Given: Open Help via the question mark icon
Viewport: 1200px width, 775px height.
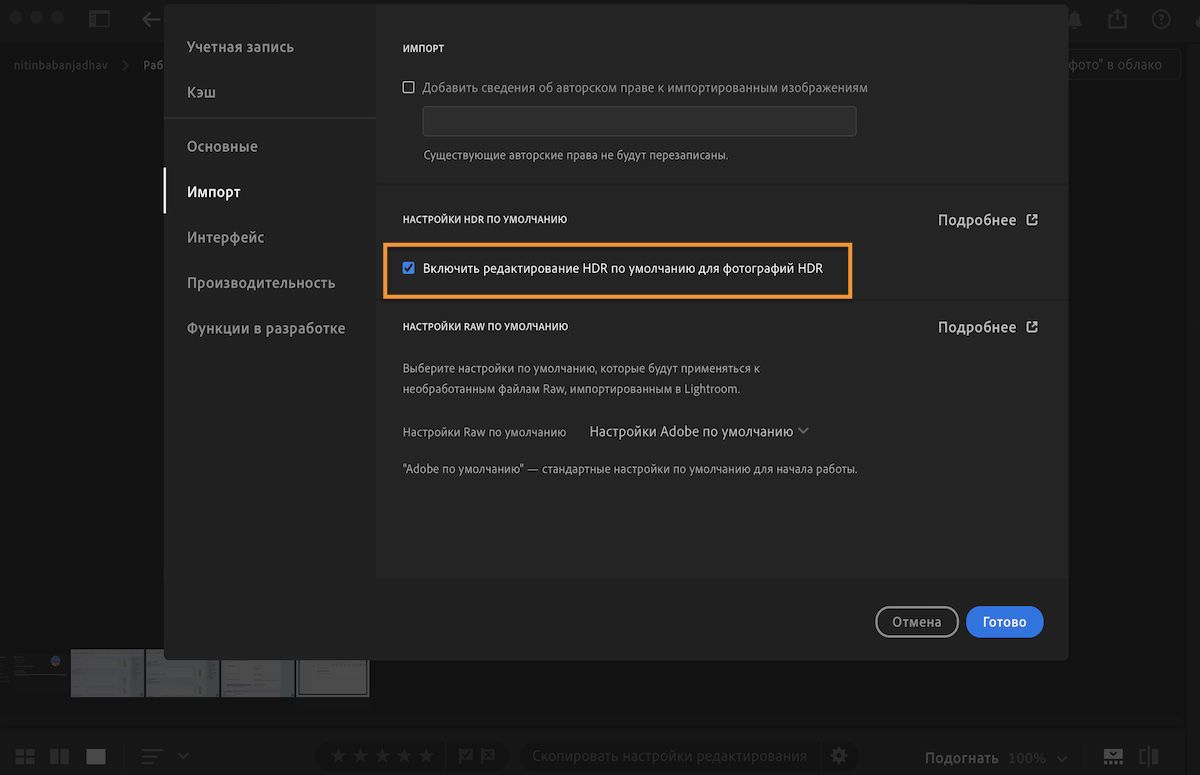Looking at the screenshot, I should (x=1161, y=18).
